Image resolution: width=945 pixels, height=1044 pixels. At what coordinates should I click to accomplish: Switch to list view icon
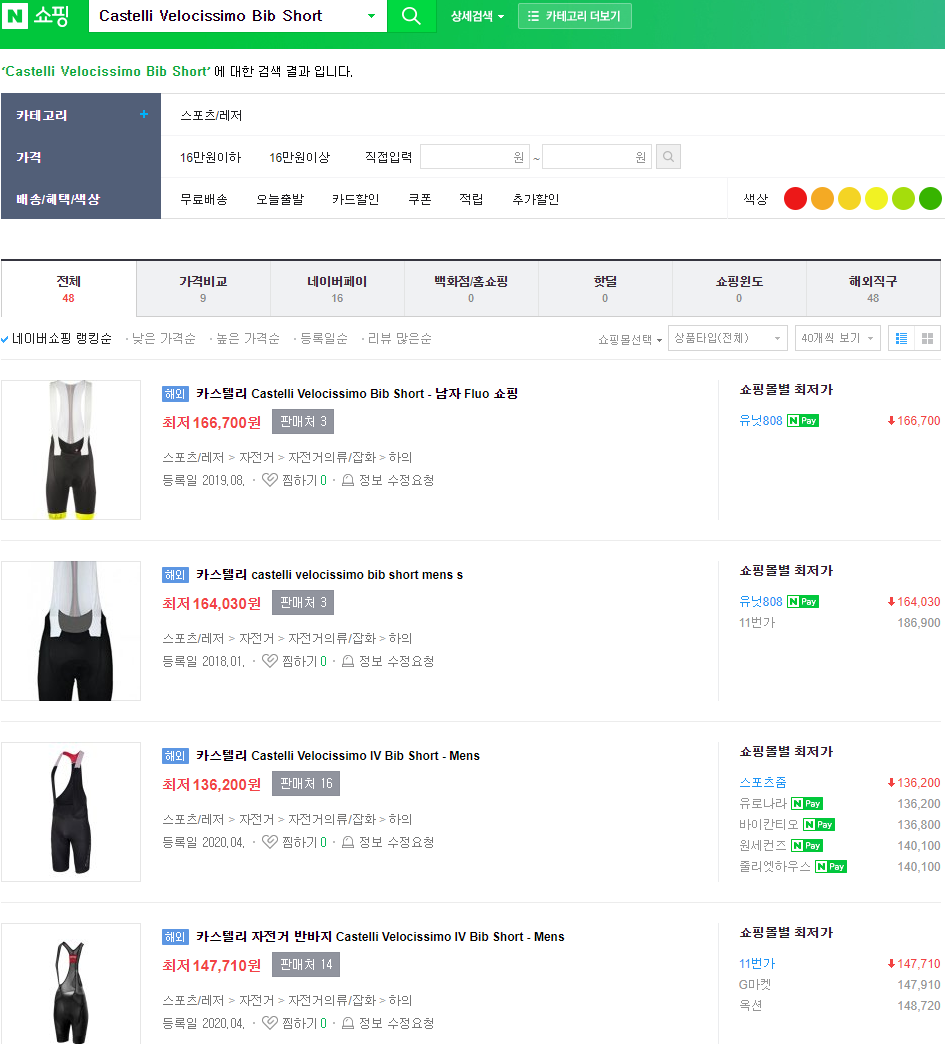click(x=902, y=338)
